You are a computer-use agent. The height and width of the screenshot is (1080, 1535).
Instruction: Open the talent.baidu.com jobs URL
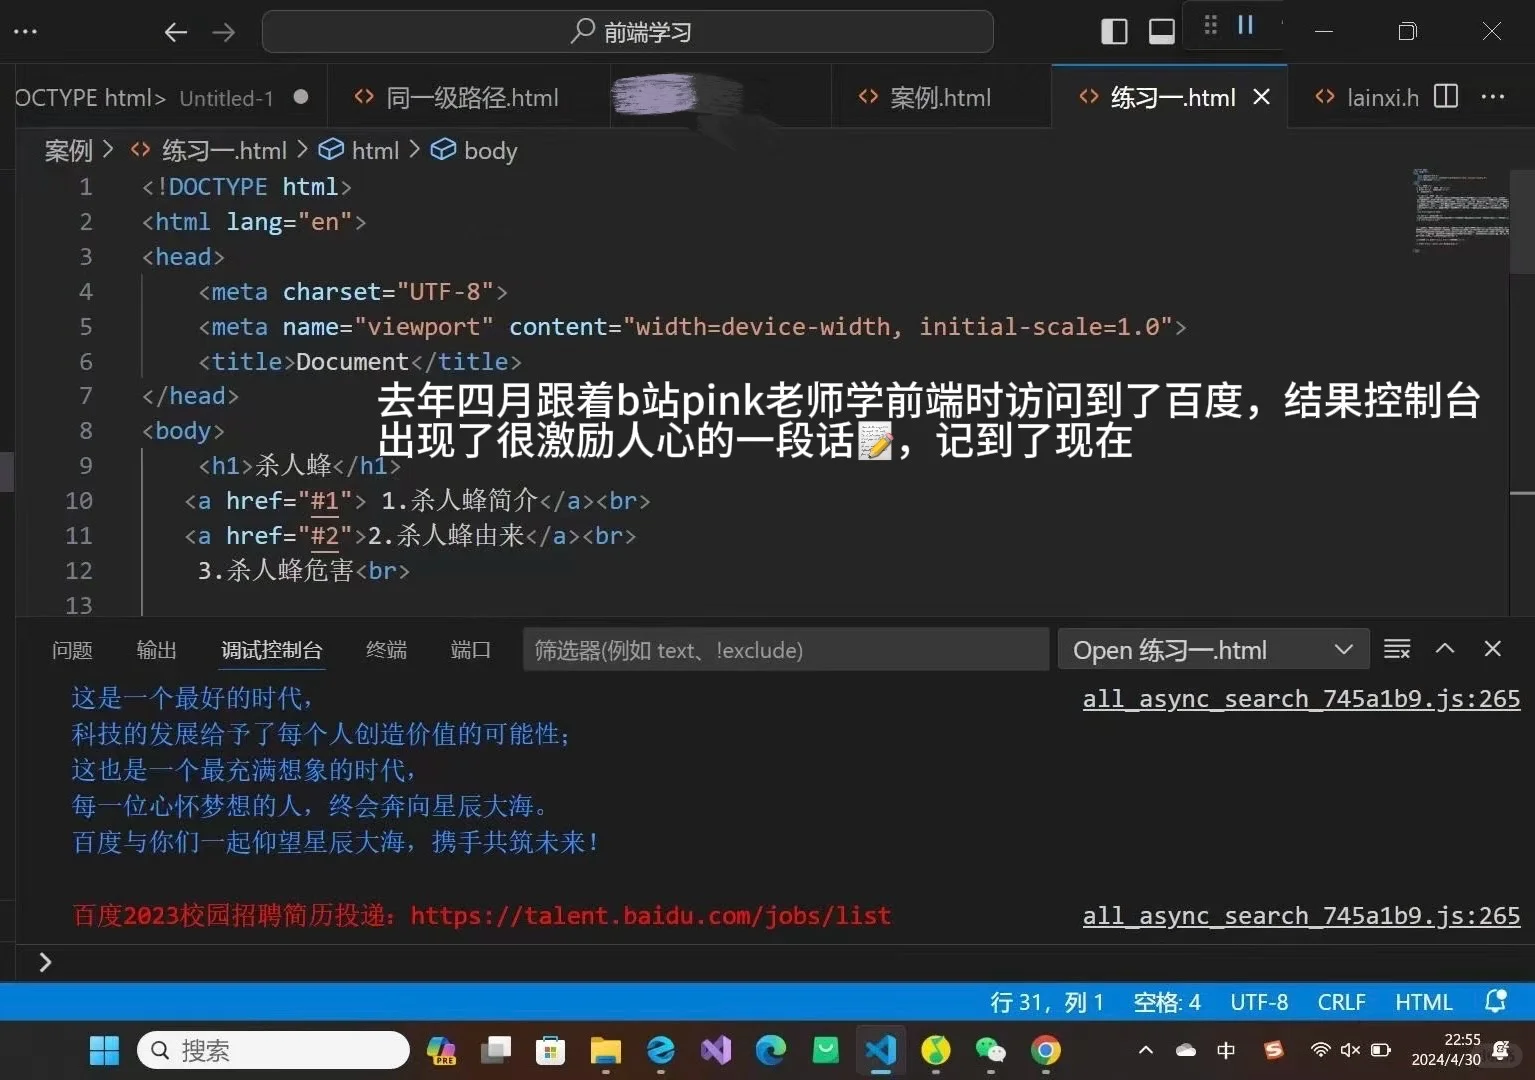click(x=651, y=915)
